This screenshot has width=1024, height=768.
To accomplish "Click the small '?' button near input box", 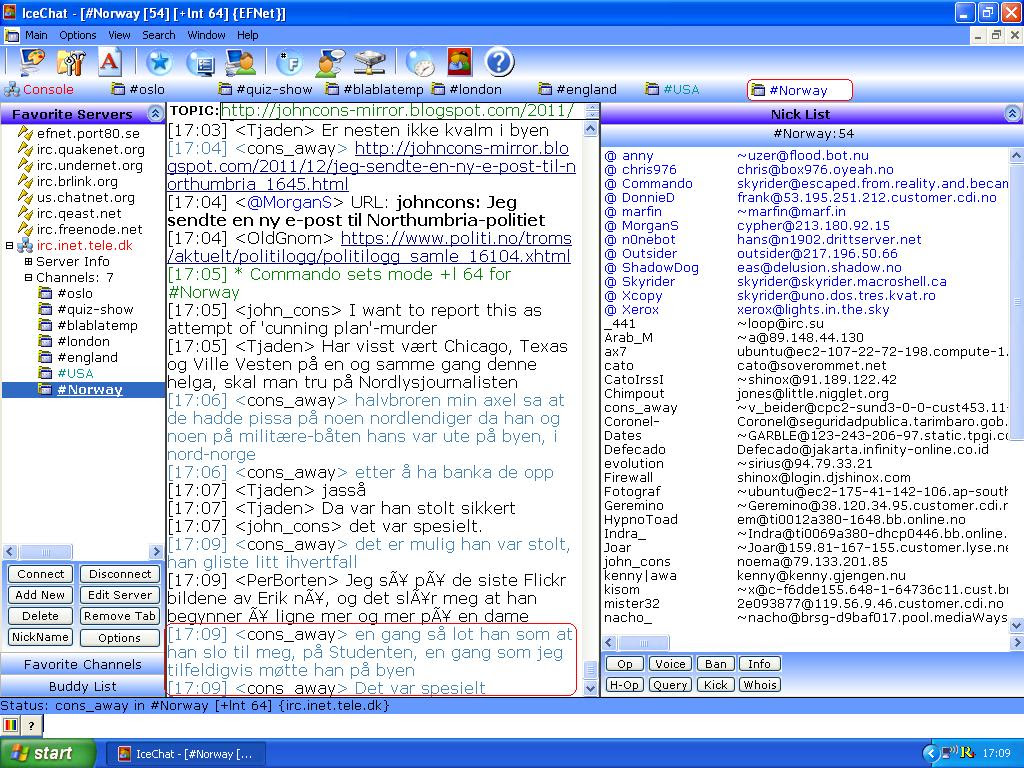I will pos(31,725).
